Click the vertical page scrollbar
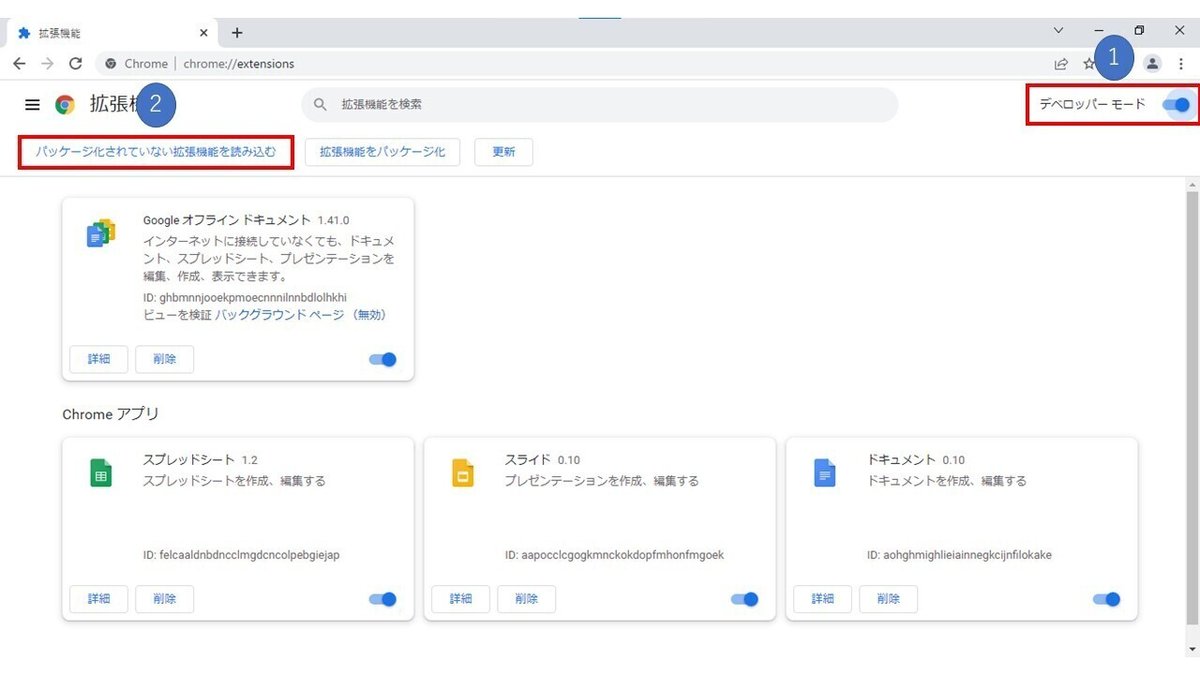 (1191, 410)
